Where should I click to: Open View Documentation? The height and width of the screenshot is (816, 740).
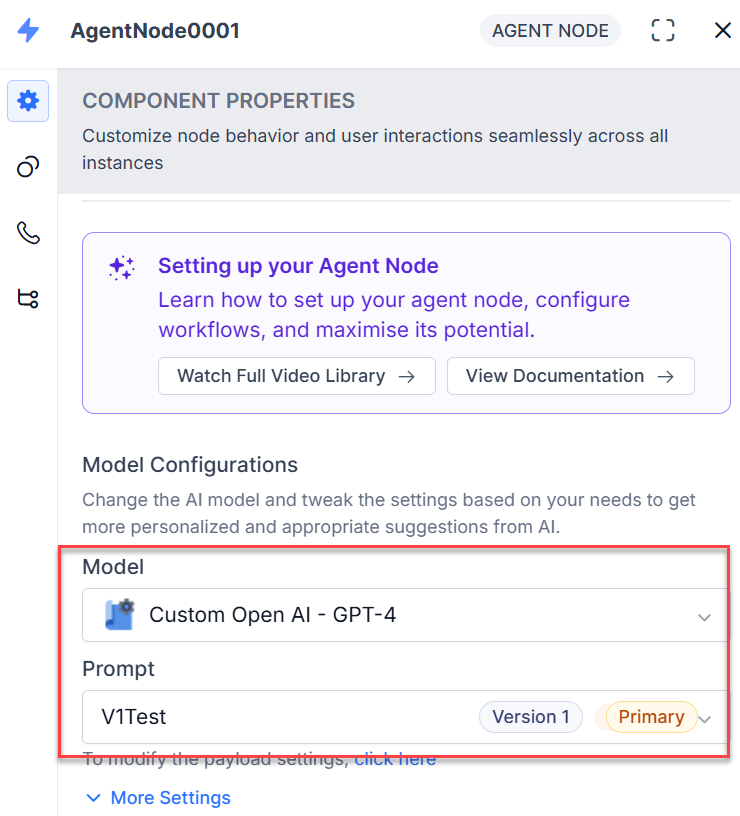[x=570, y=376]
